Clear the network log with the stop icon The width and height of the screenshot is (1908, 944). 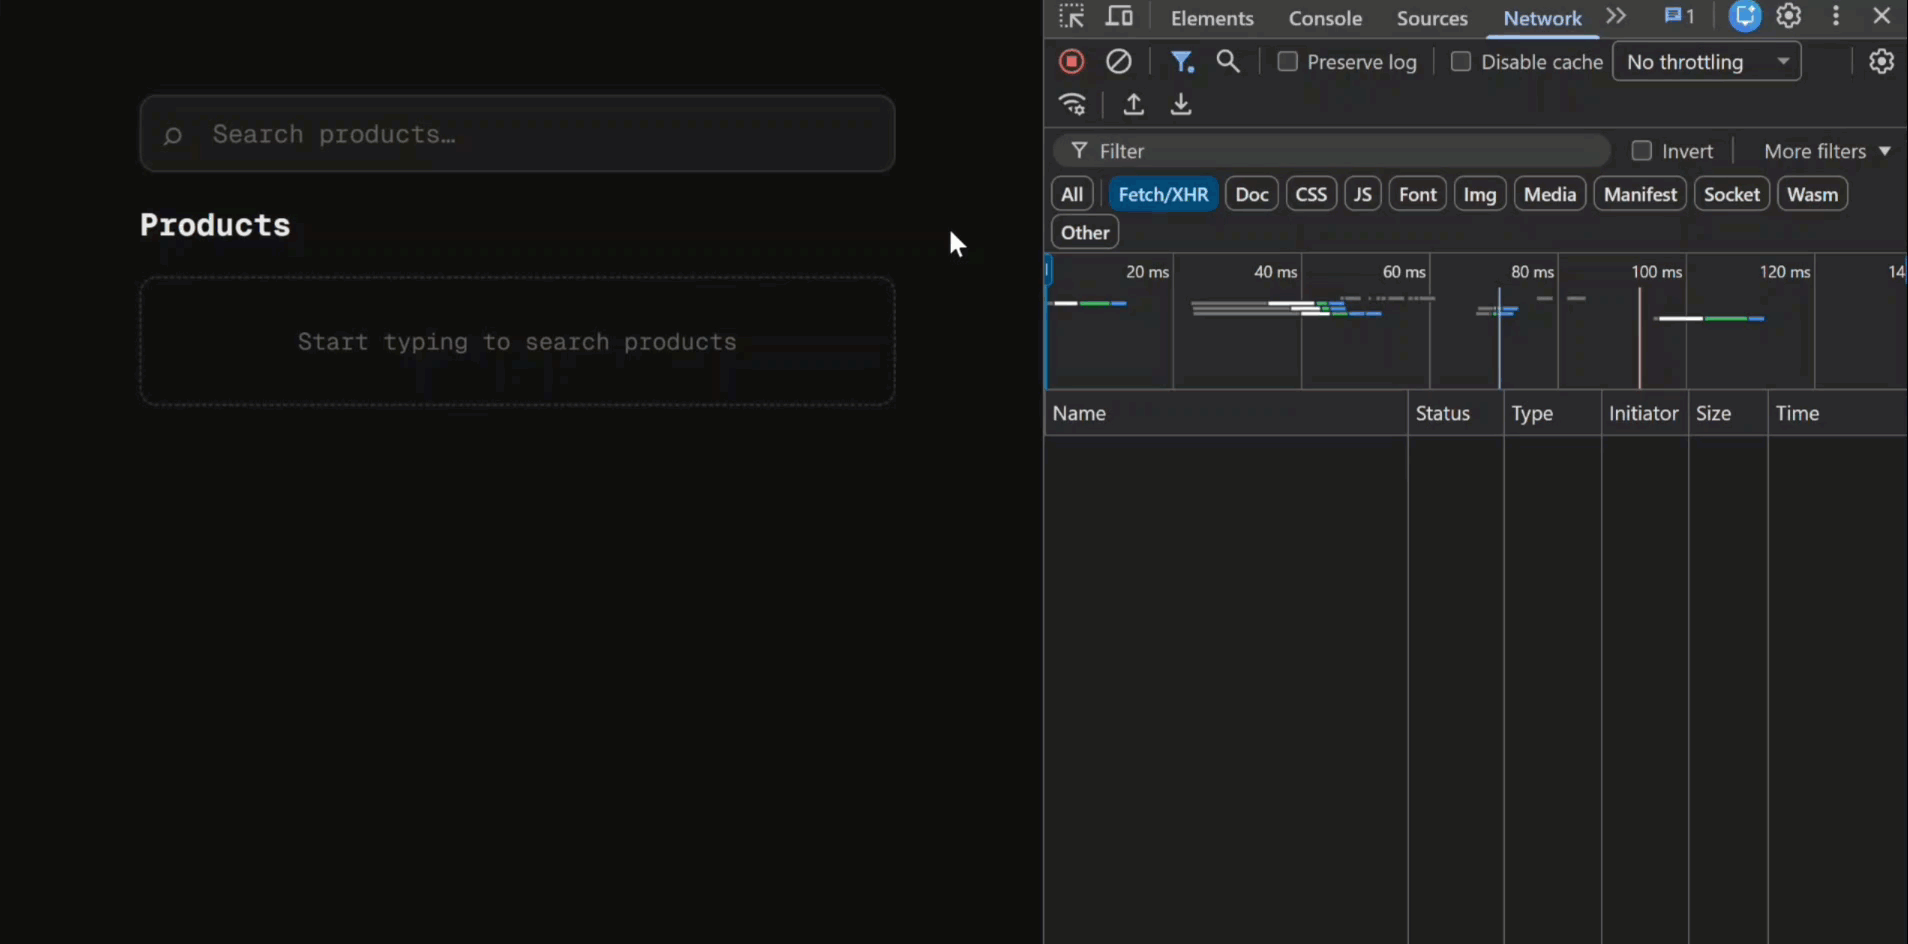pos(1117,61)
